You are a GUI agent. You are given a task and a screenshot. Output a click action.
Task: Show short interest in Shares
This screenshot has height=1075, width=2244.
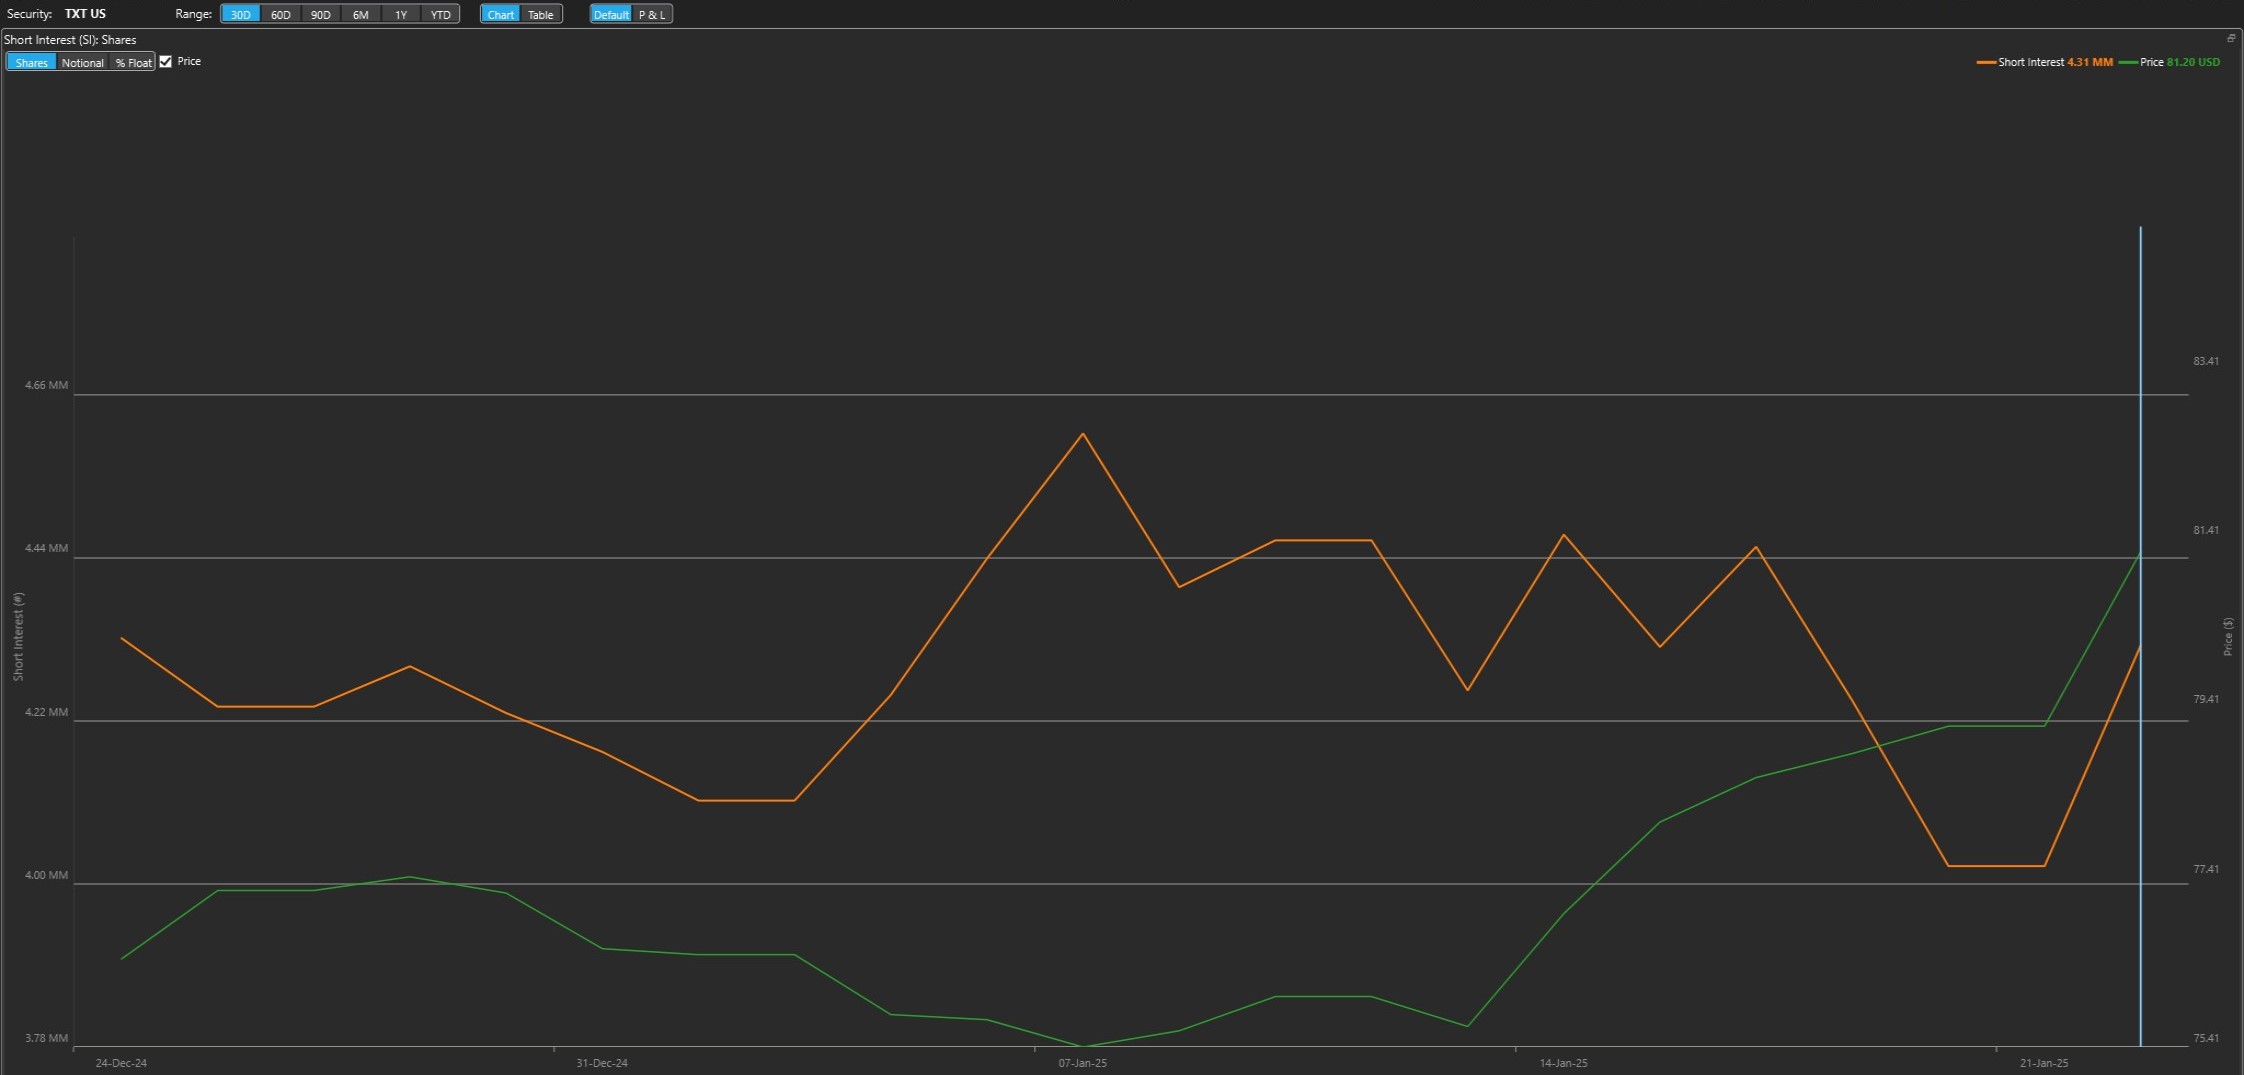click(32, 62)
